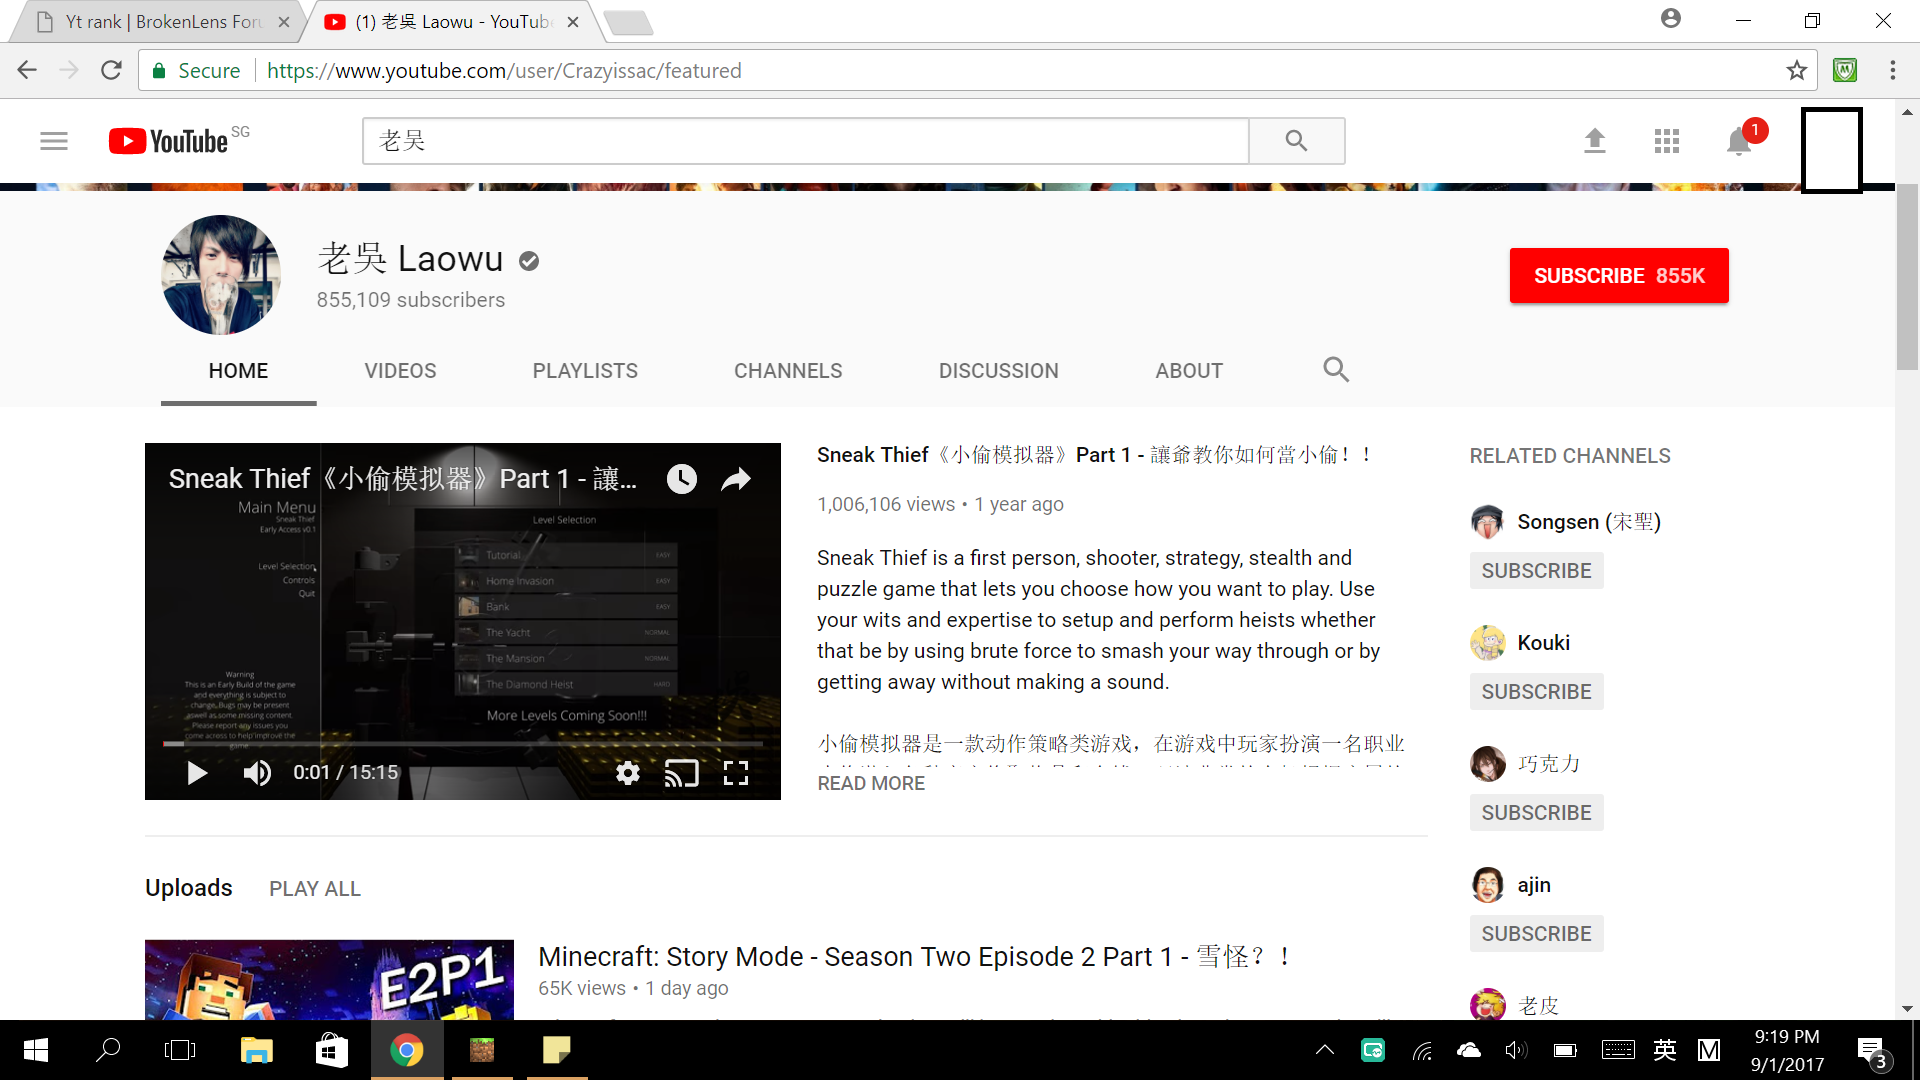Reload the current page

[111, 70]
